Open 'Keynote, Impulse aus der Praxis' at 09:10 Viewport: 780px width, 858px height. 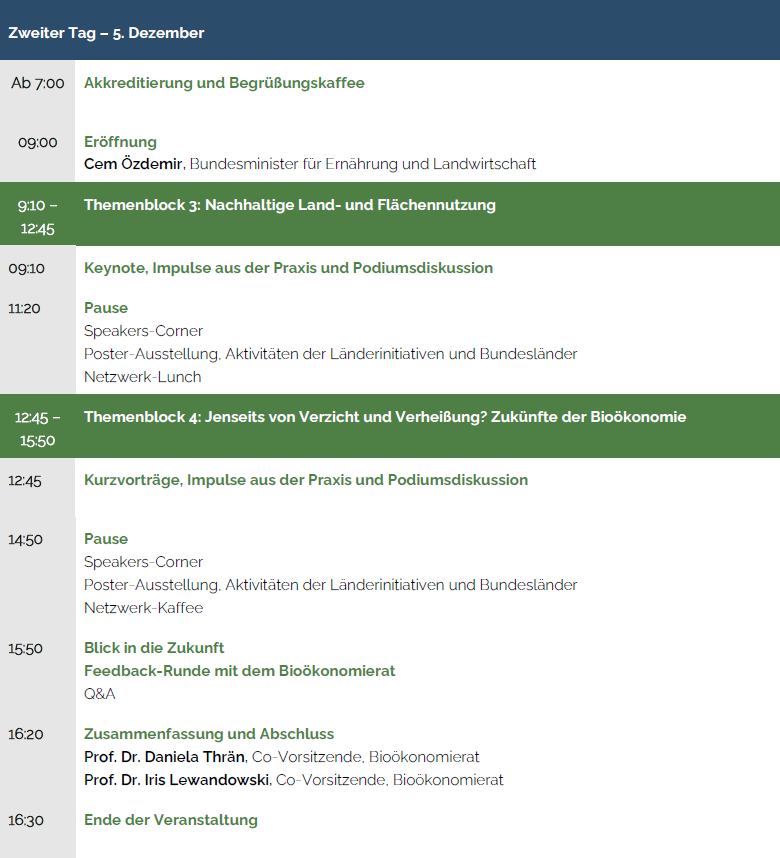point(288,268)
